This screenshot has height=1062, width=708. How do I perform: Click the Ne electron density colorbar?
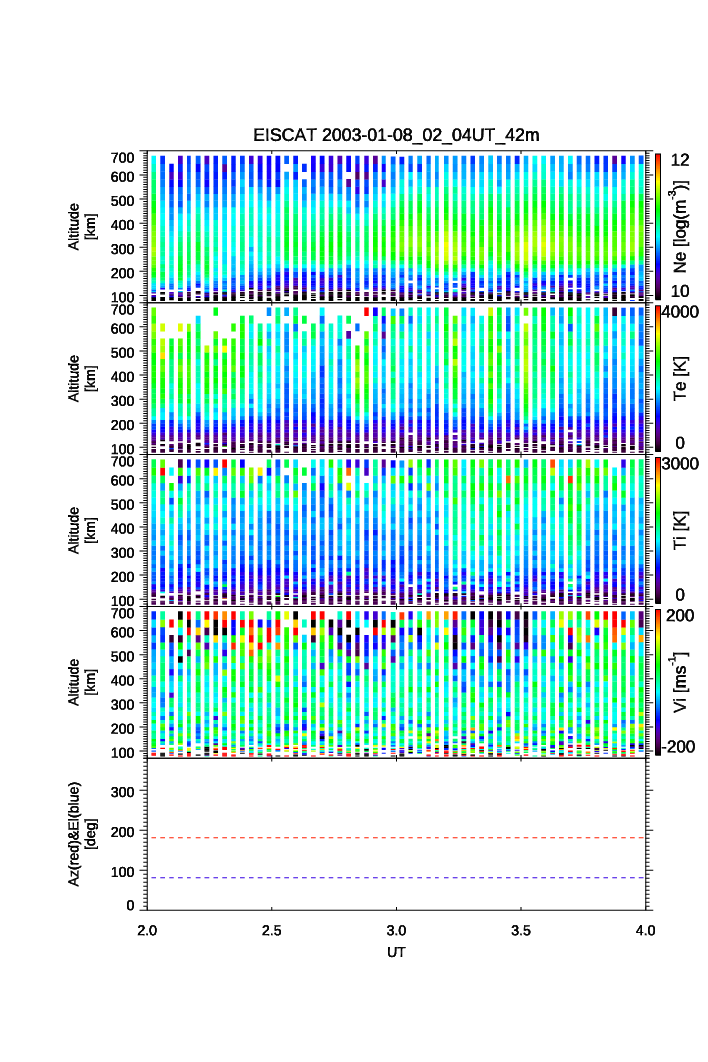(657, 226)
